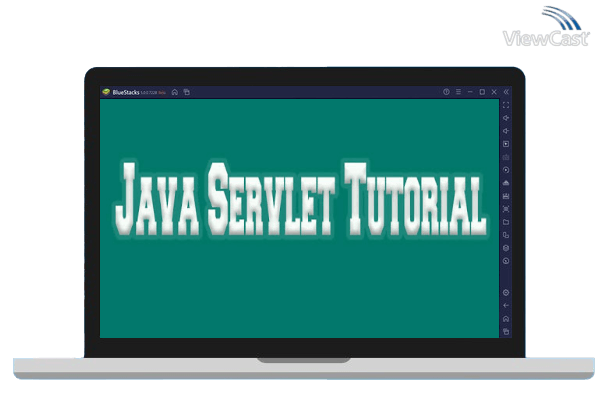Click the 'BlueStacks' name in title bar

126,92
